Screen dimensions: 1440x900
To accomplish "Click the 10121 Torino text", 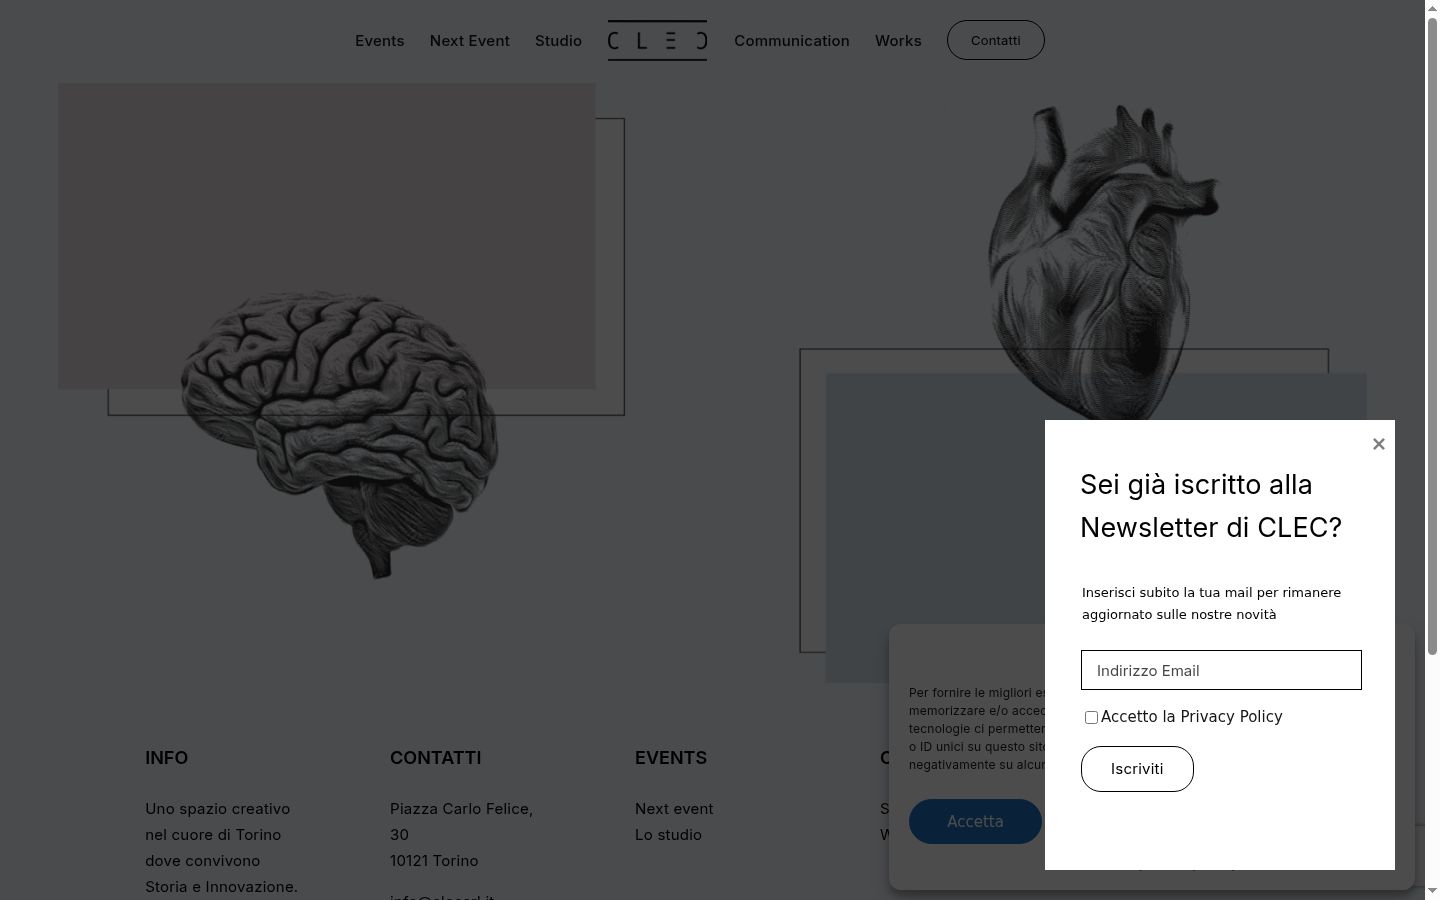I will tap(434, 861).
